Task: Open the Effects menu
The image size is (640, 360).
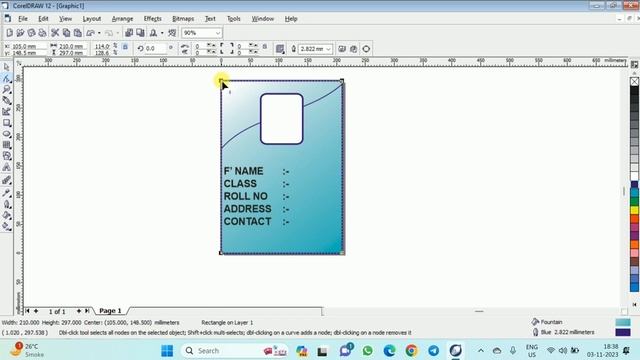Action: 152,19
